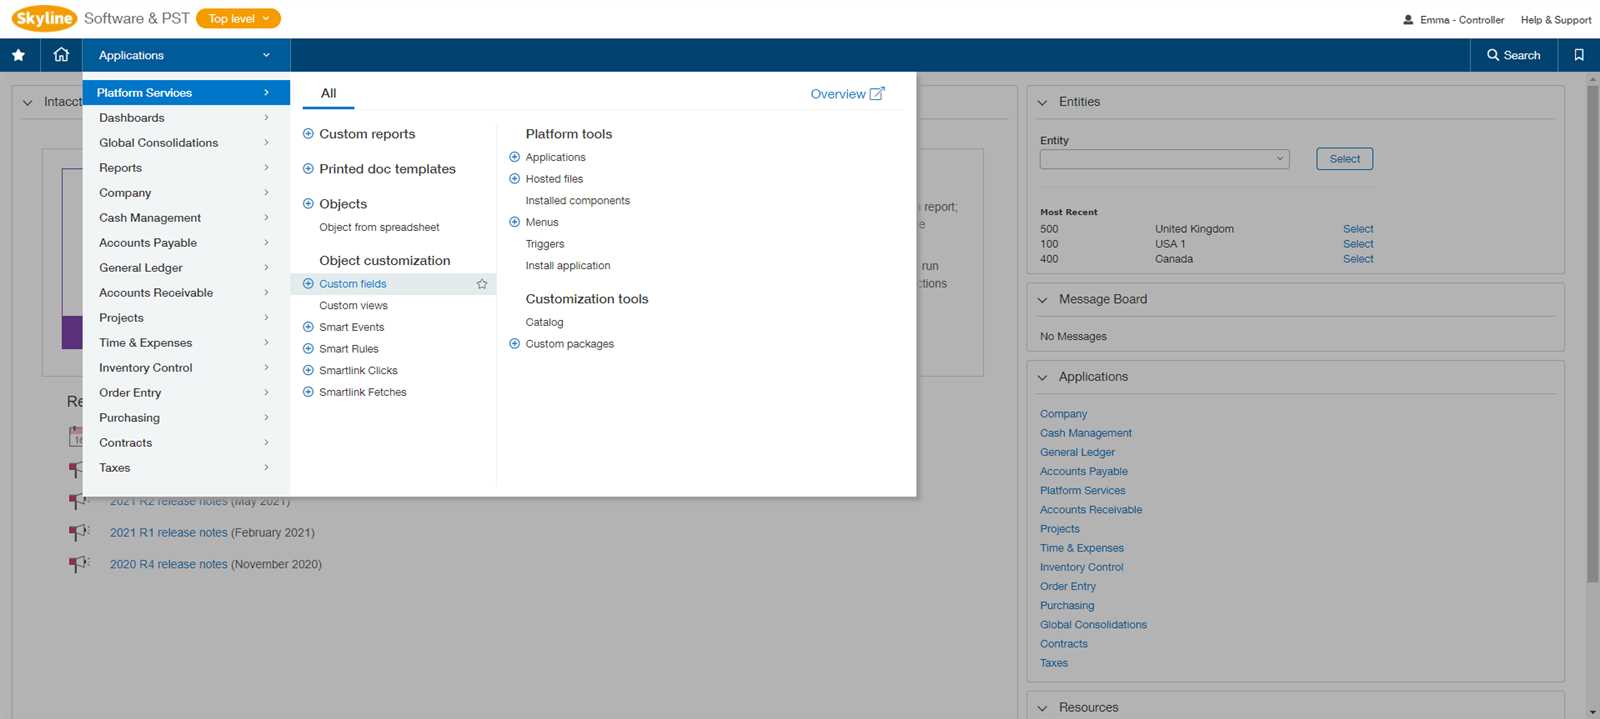This screenshot has width=1600, height=719.
Task: Open General Ledger in the Applications panel
Action: pyautogui.click(x=1077, y=452)
